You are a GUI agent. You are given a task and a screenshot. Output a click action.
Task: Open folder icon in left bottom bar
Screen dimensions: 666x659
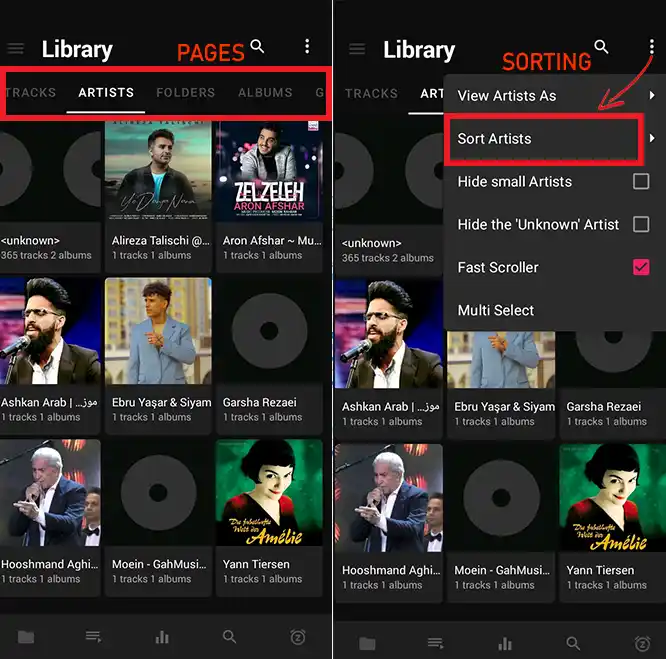click(x=26, y=637)
